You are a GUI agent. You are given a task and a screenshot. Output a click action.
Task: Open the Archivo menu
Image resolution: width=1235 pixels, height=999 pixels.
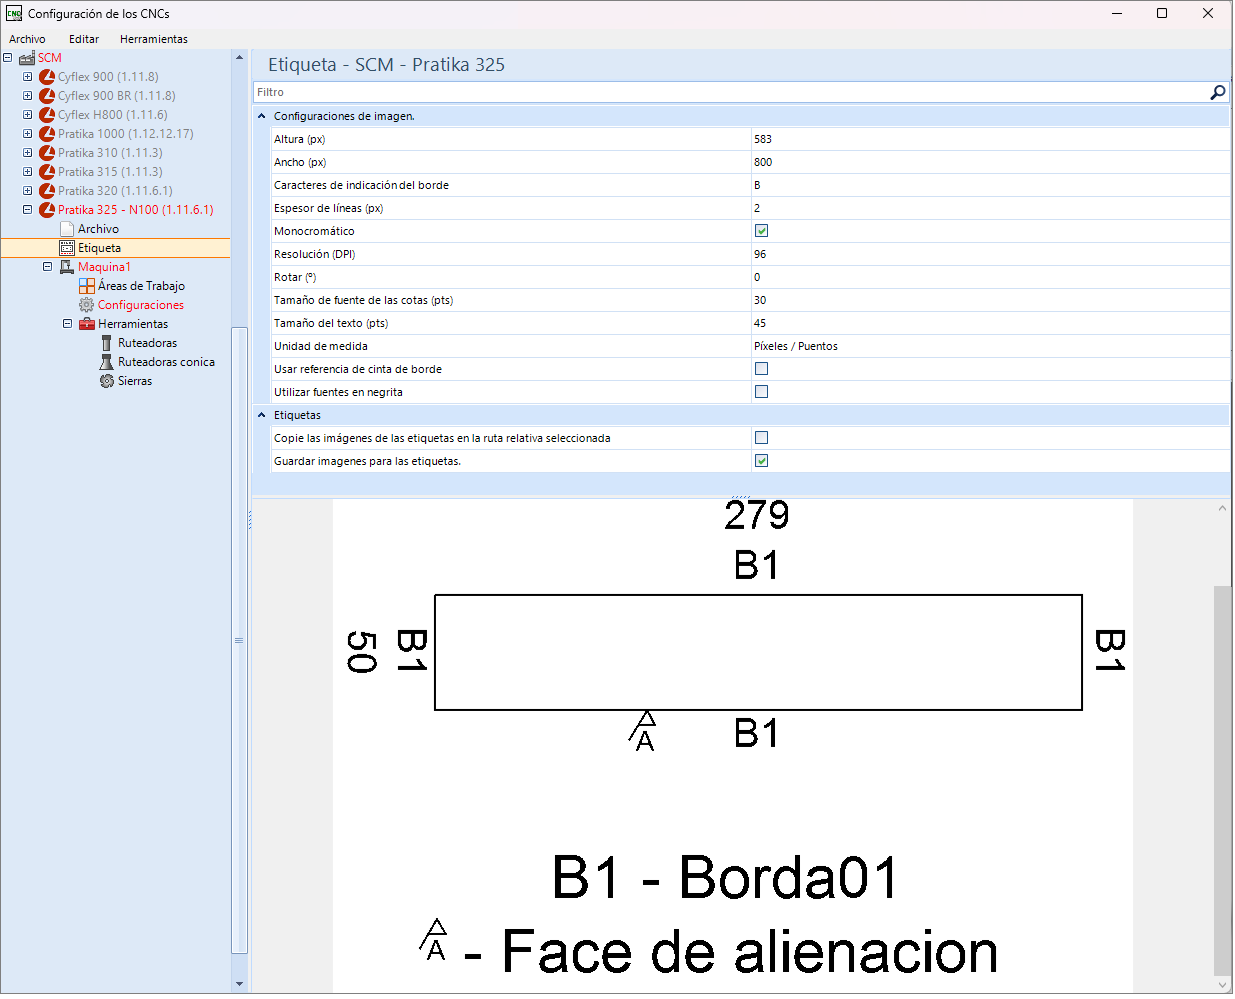click(x=27, y=39)
